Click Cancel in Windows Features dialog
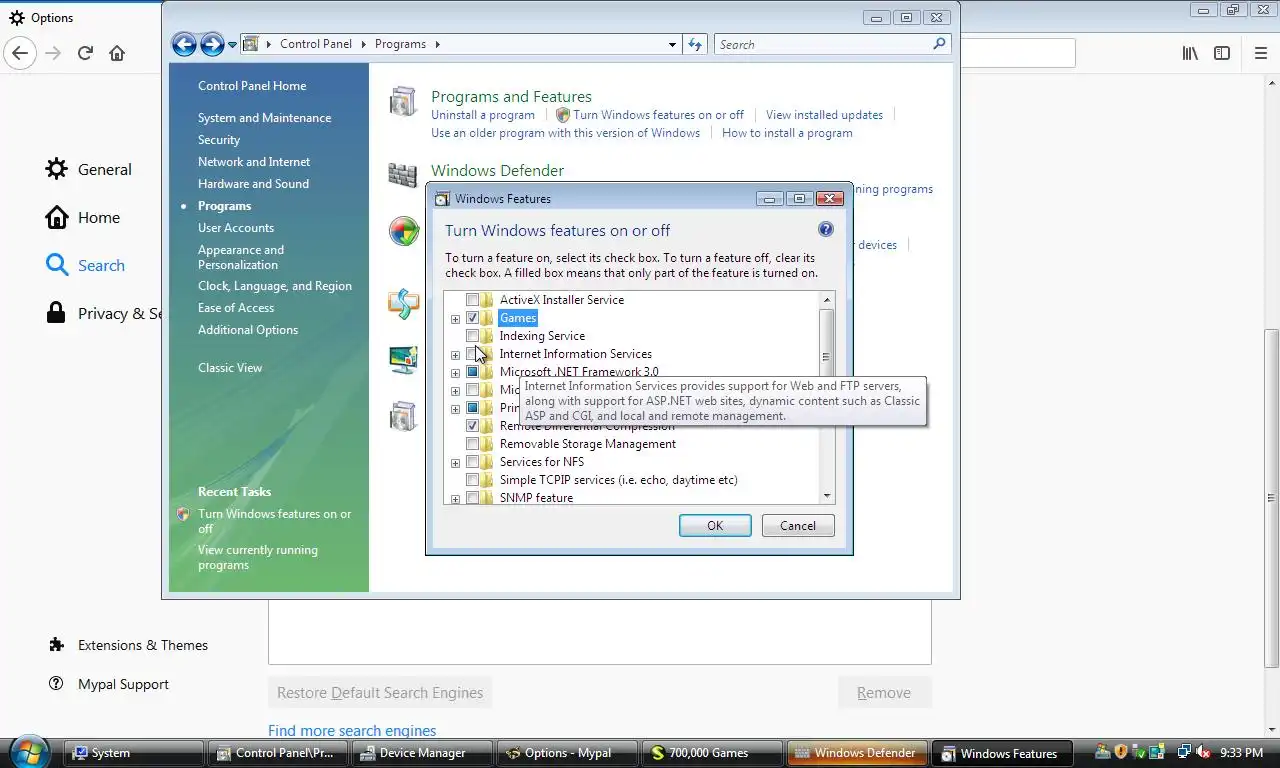 click(798, 526)
